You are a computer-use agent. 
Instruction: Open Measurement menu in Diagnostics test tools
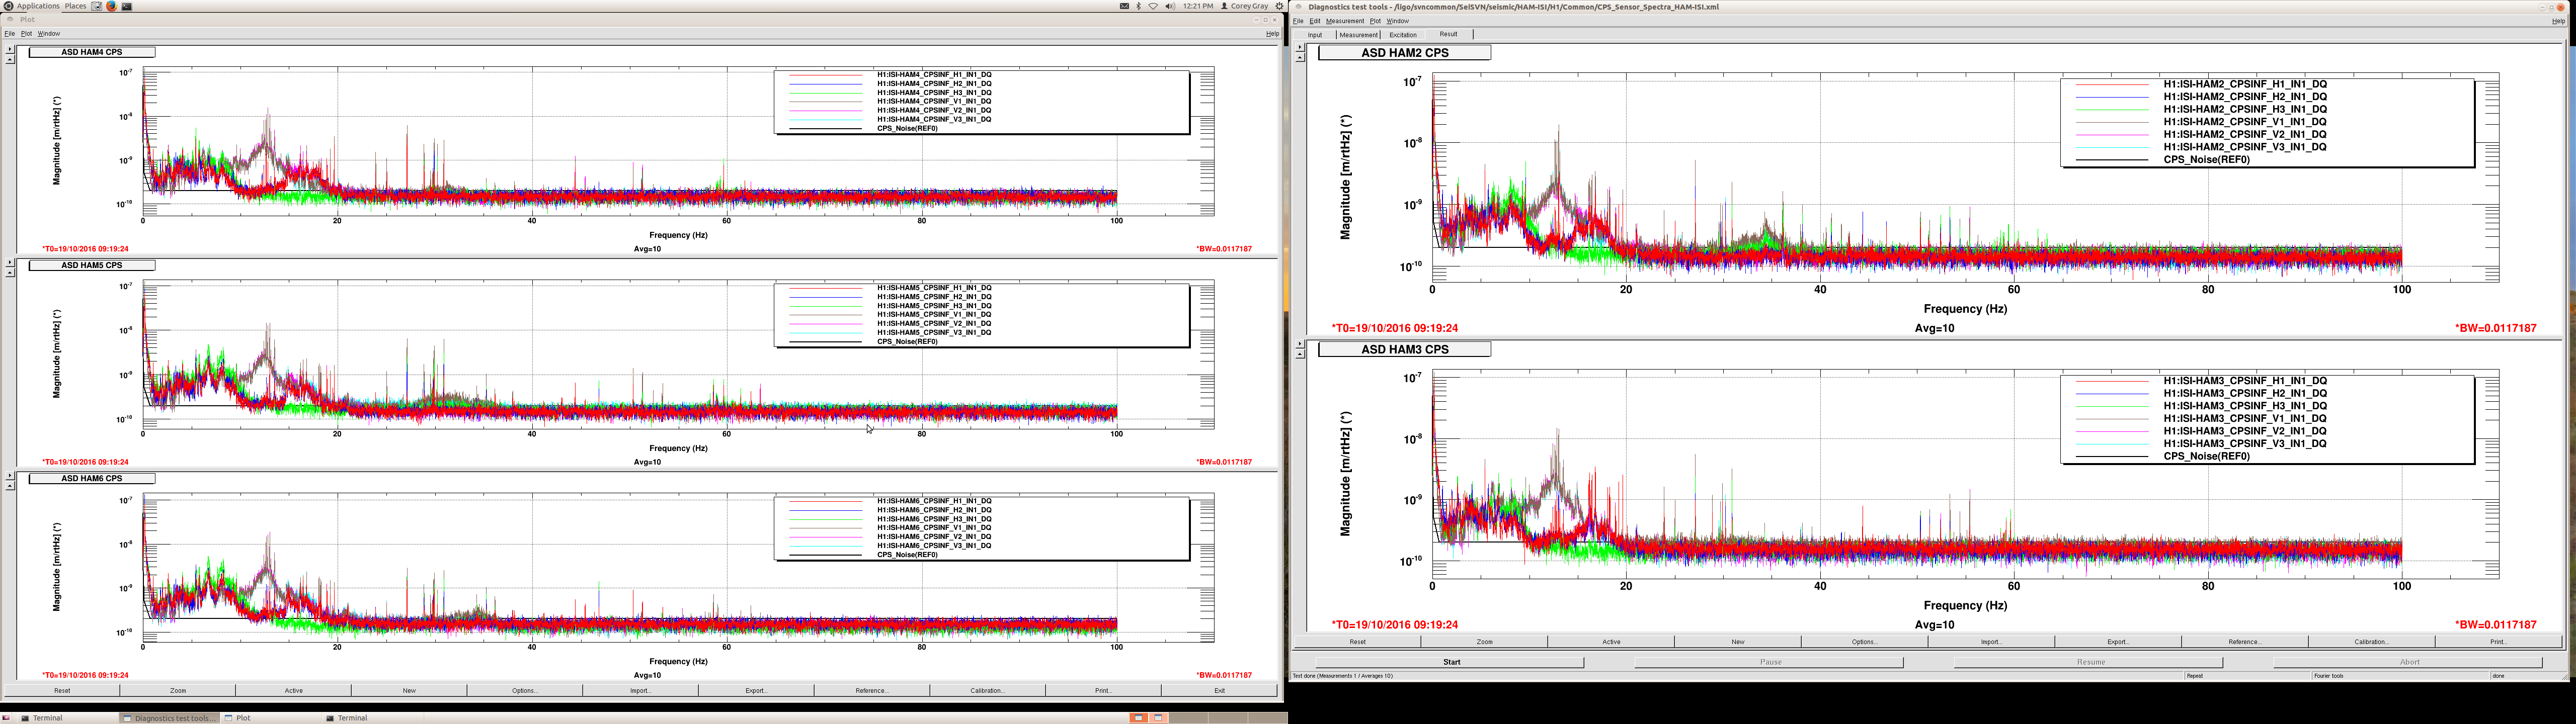pyautogui.click(x=1345, y=21)
